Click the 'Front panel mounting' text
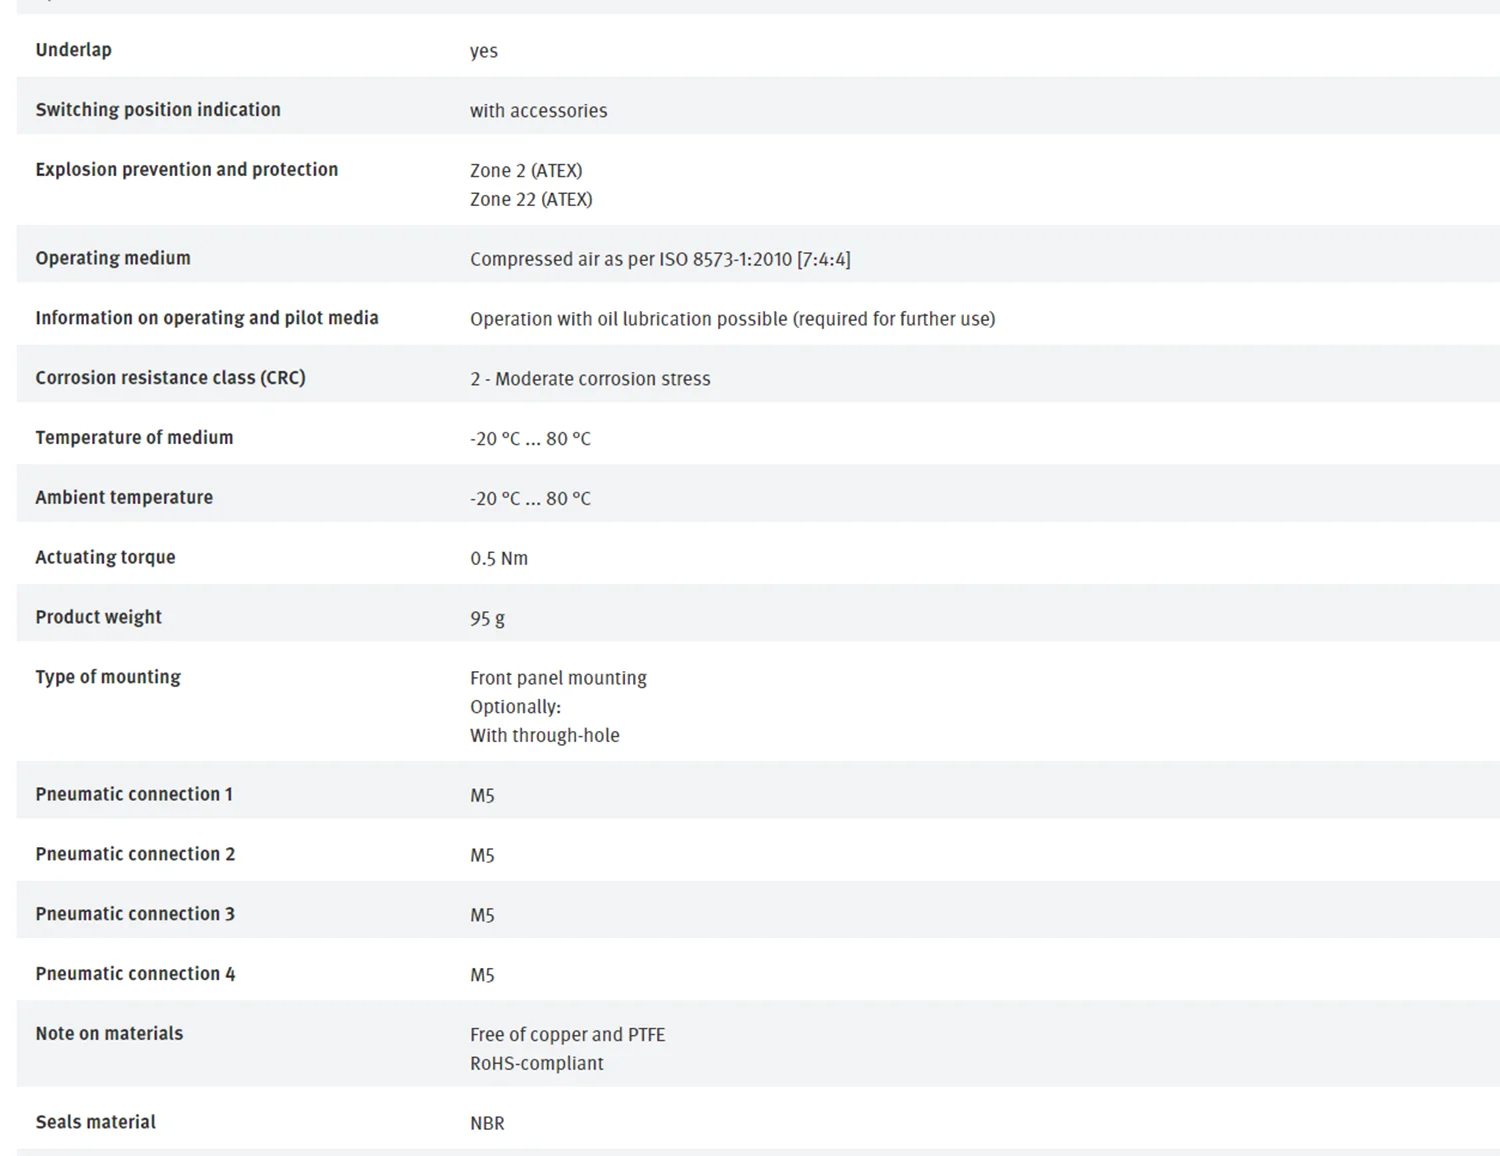 point(558,678)
